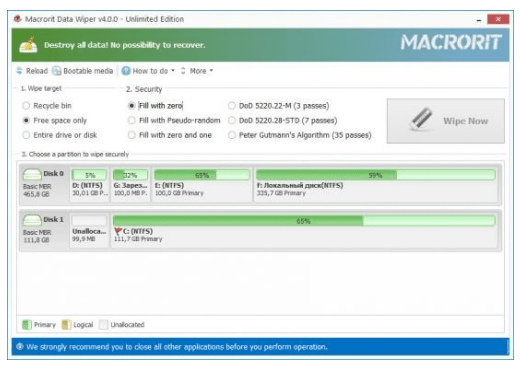
Task: Click the yellow Logical legend swatch
Action: coord(66,324)
